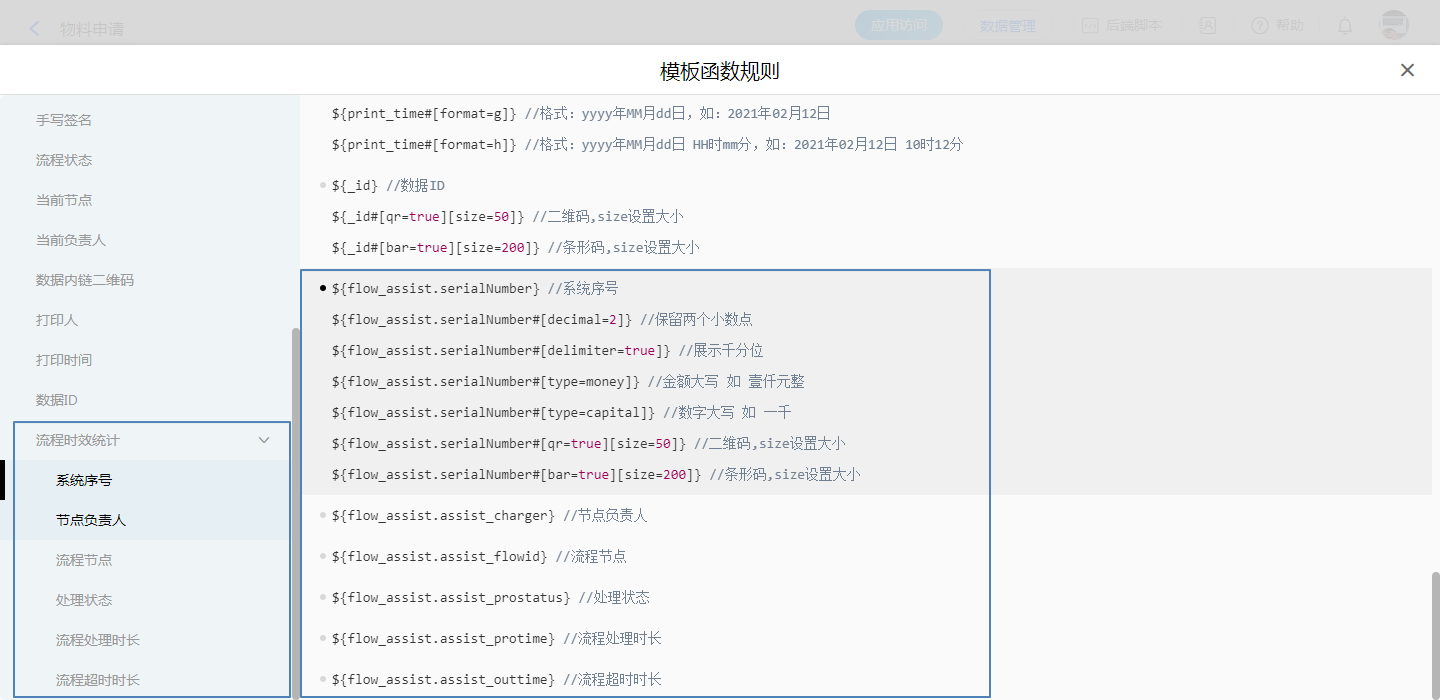
Task: Select 节点负责人 sub-item
Action: tap(91, 520)
